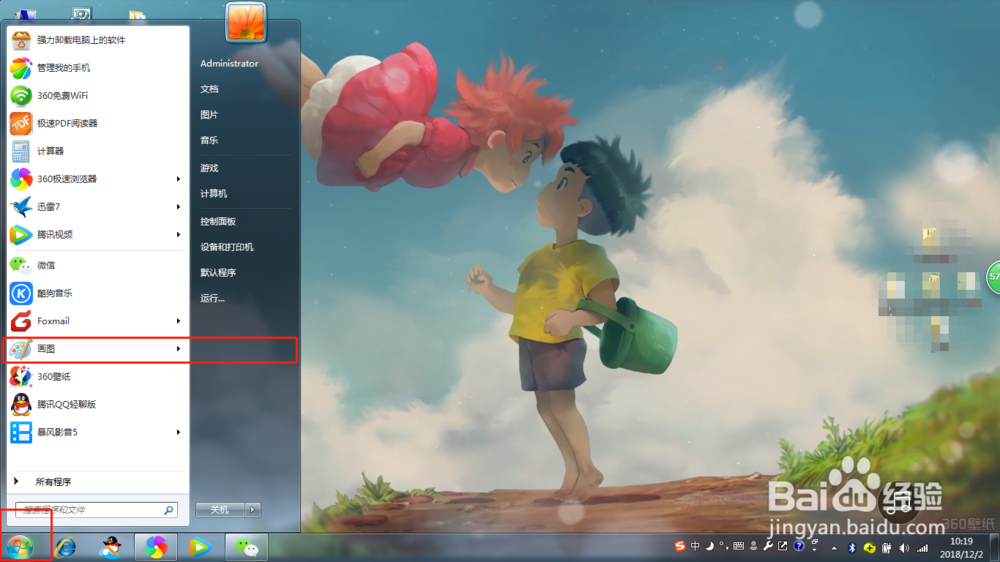The image size is (1000, 562).
Task: Toggle Chinese punctuation mode on input bar
Action: click(723, 546)
